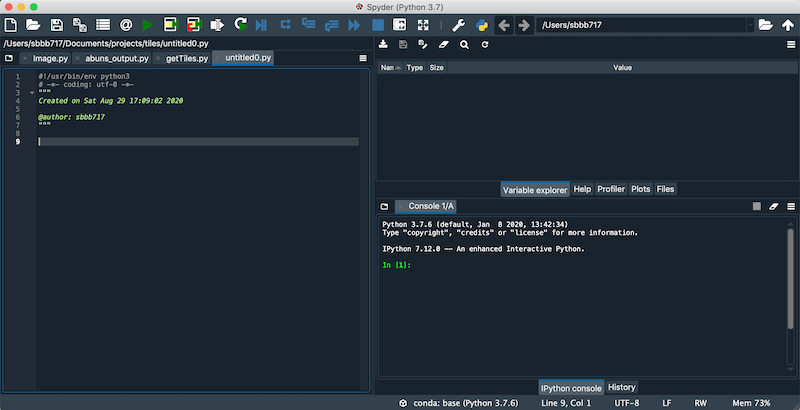800x410 pixels.
Task: Switch to the Image.py tab
Action: click(x=51, y=58)
